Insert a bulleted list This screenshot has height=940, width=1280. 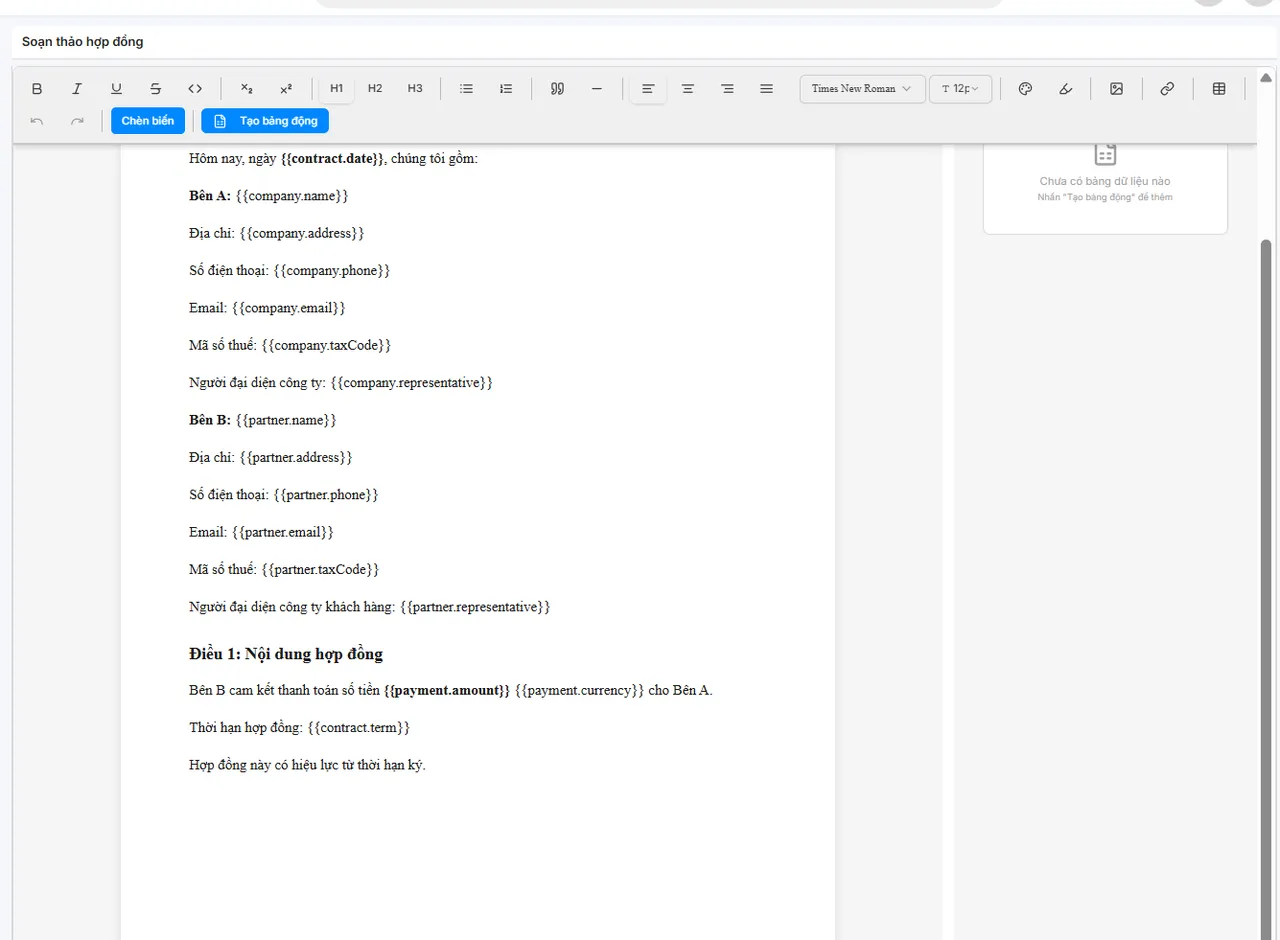click(466, 89)
